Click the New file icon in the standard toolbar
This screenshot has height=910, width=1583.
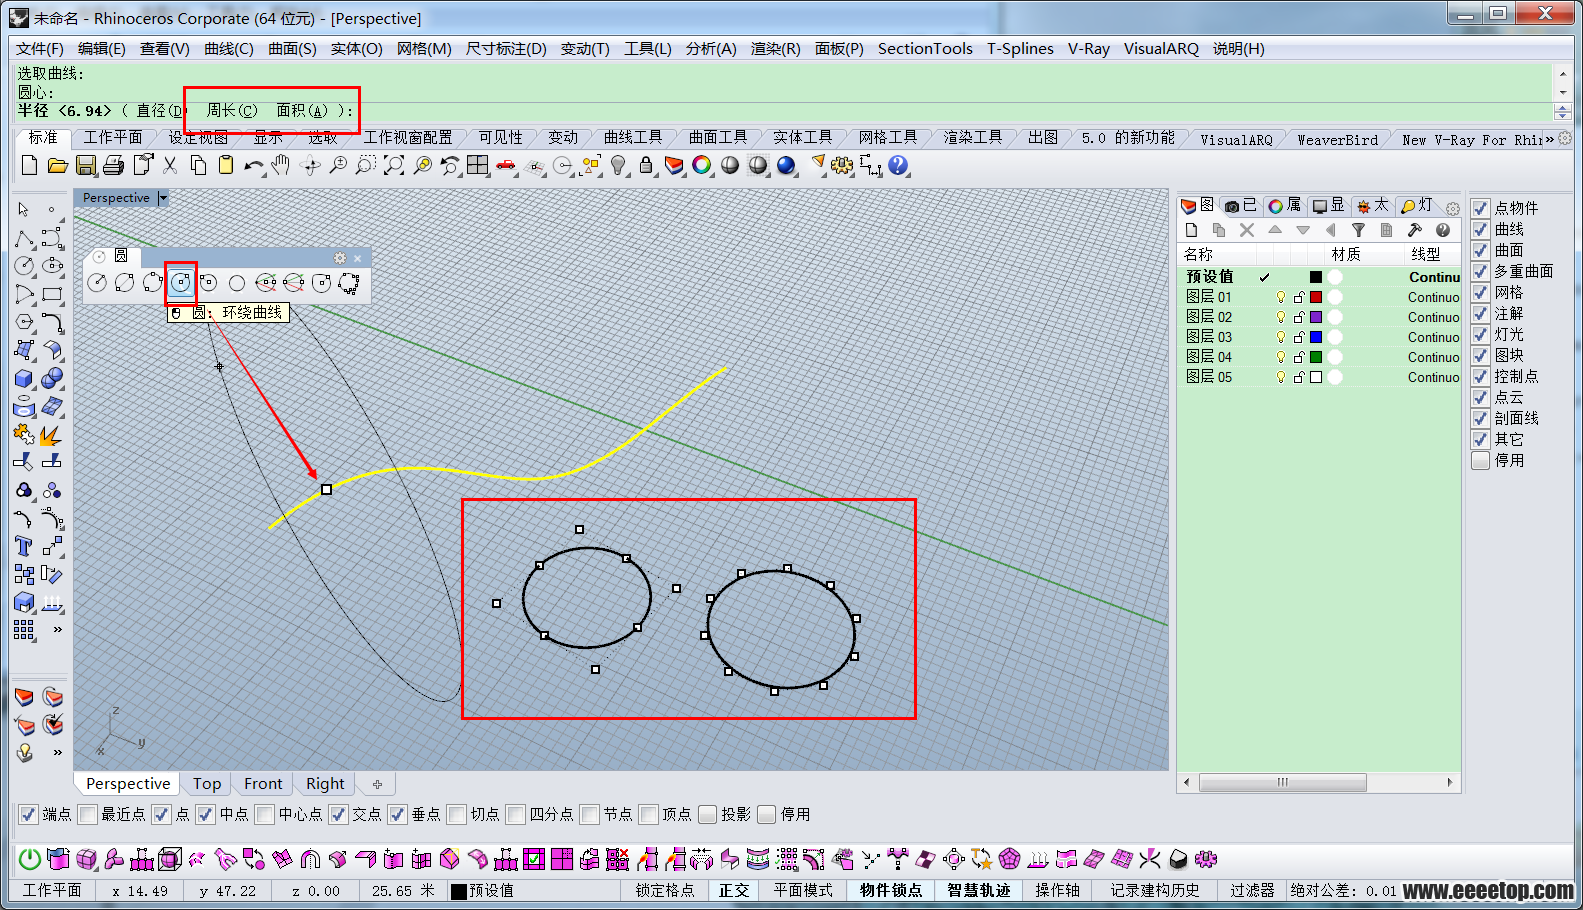29,165
